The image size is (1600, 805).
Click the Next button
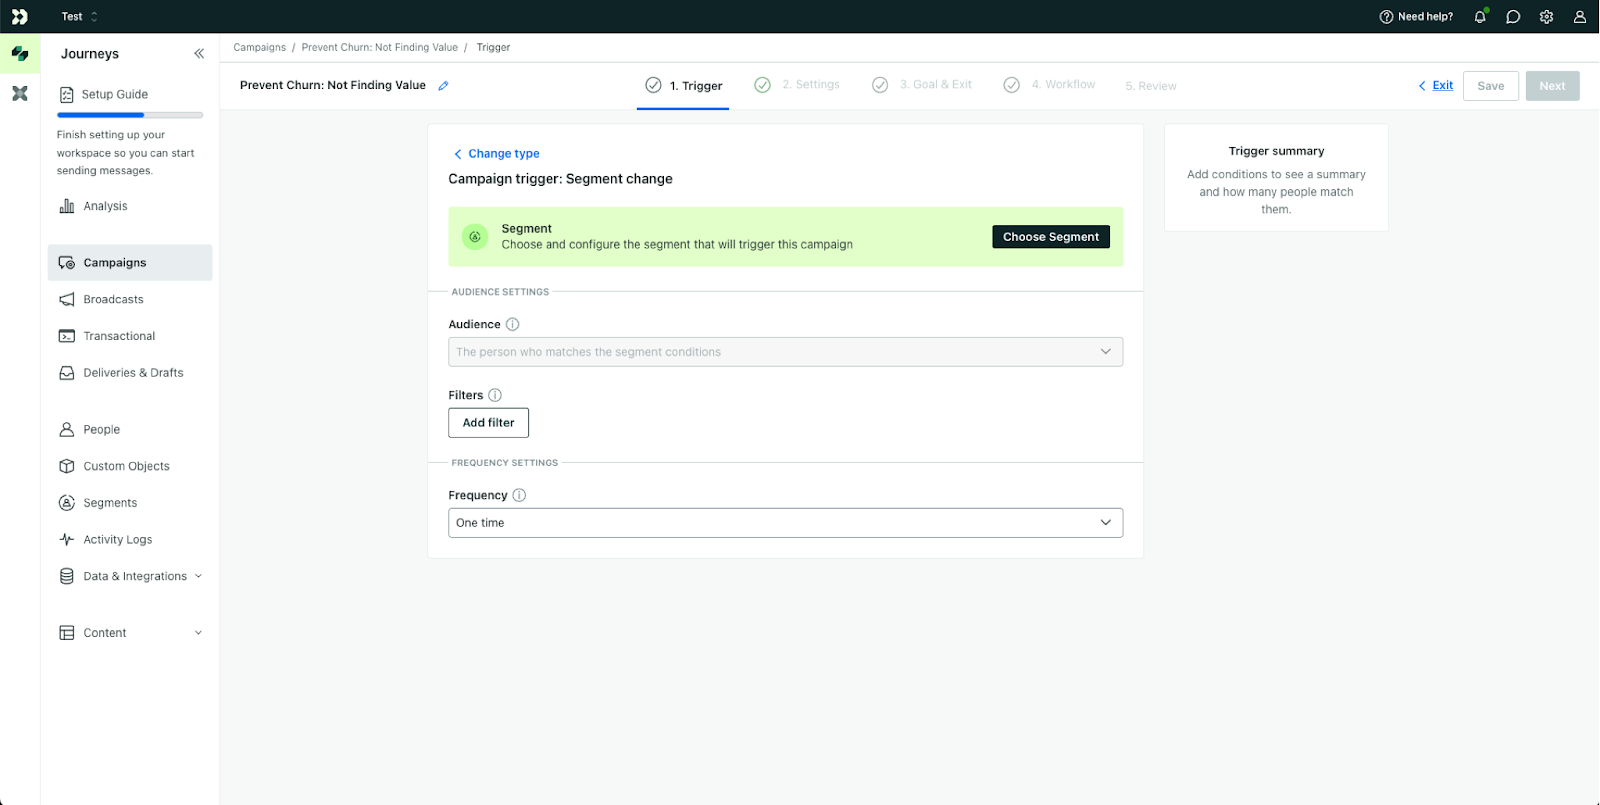1553,86
